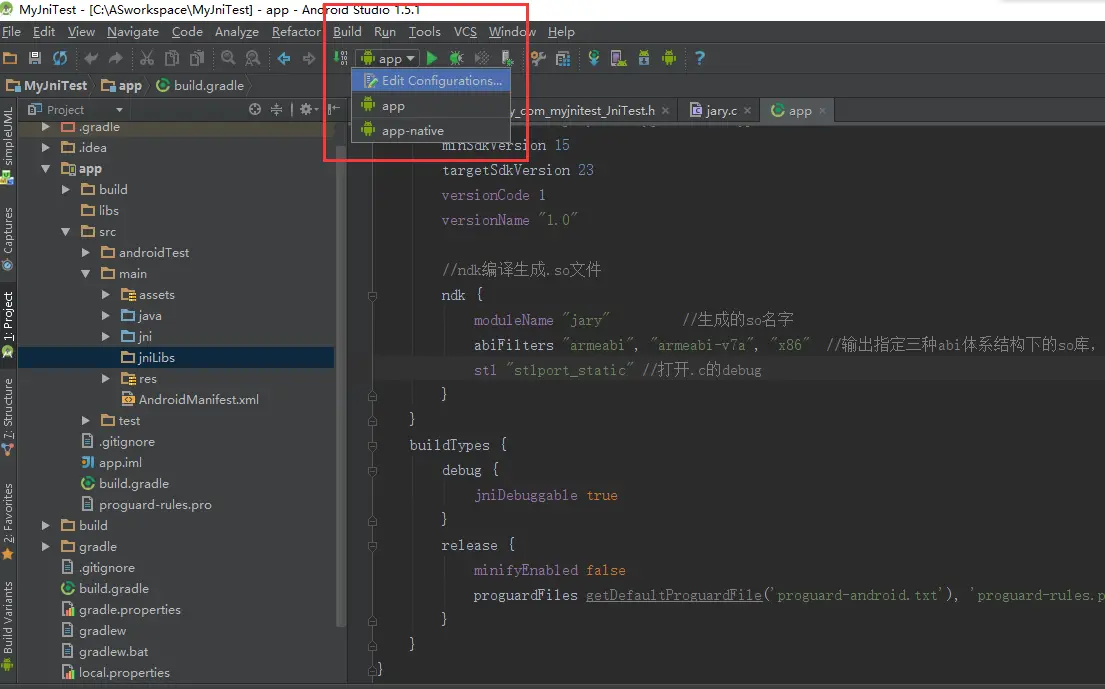Open the app run configuration dropdown
The height and width of the screenshot is (689, 1105).
pyautogui.click(x=388, y=58)
